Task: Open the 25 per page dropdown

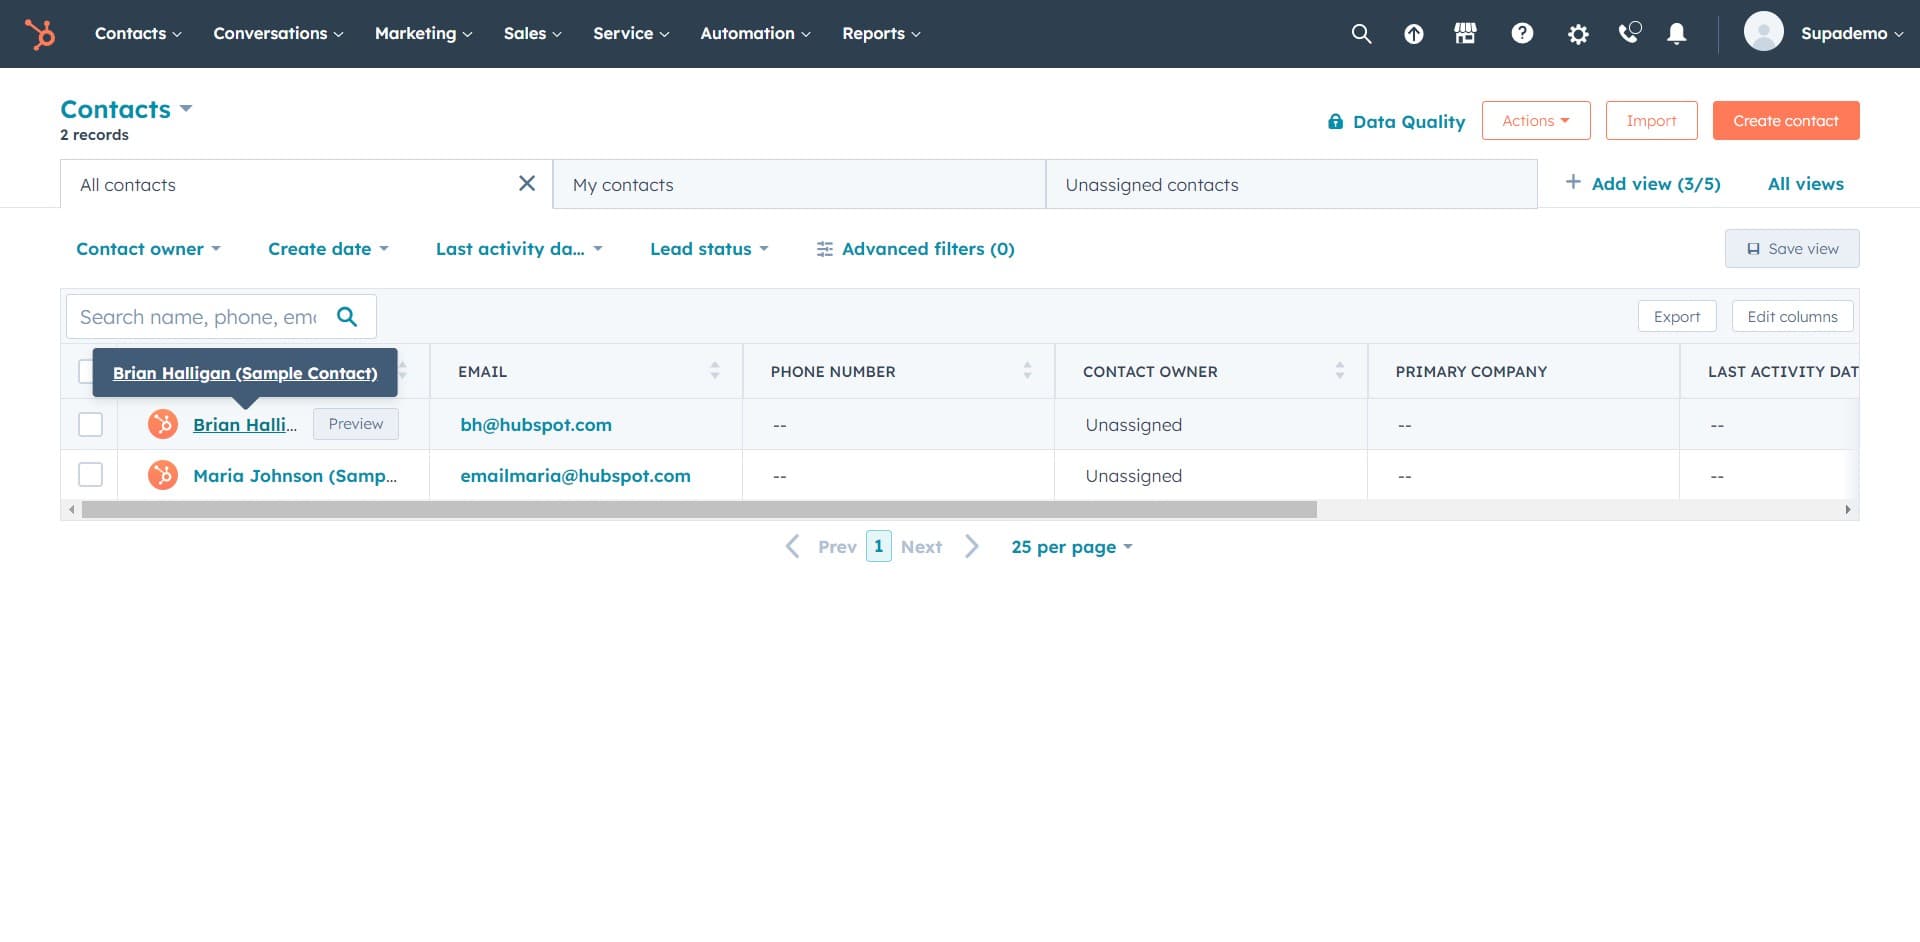Action: click(1071, 547)
